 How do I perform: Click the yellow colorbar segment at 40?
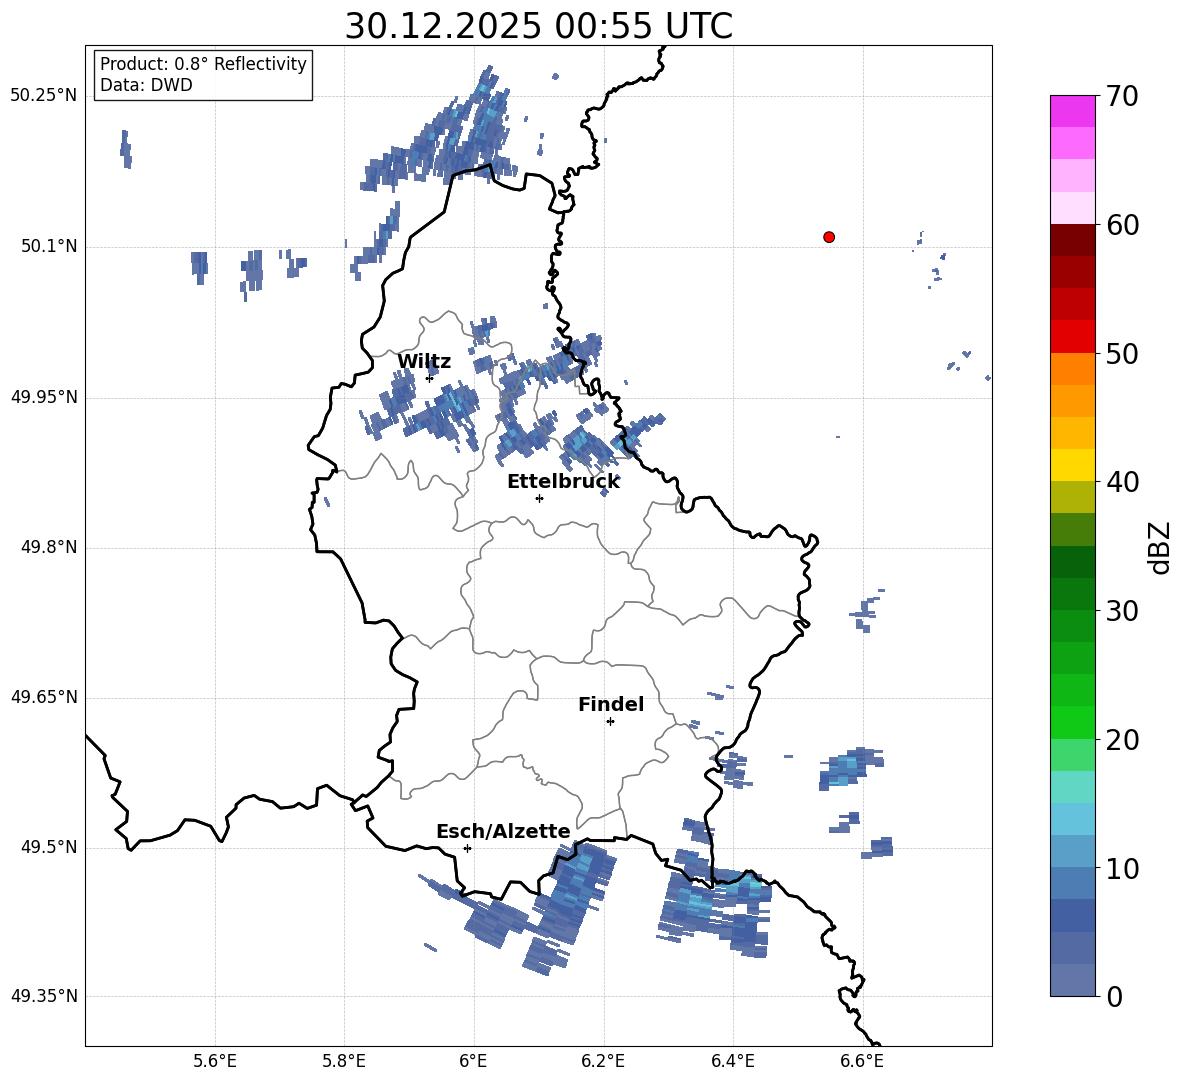1073,465
